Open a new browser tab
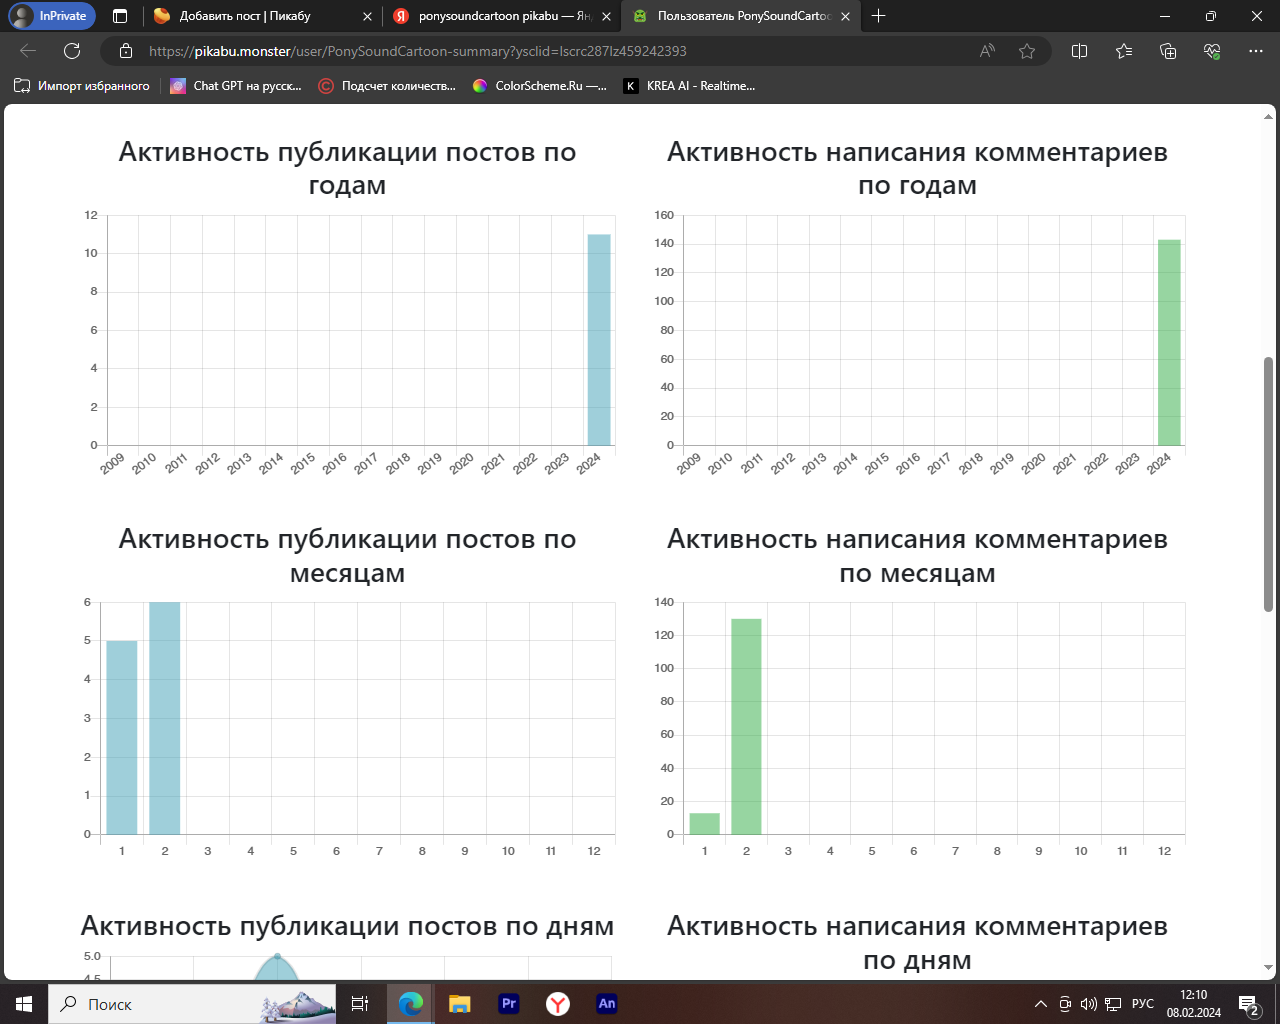 (878, 16)
